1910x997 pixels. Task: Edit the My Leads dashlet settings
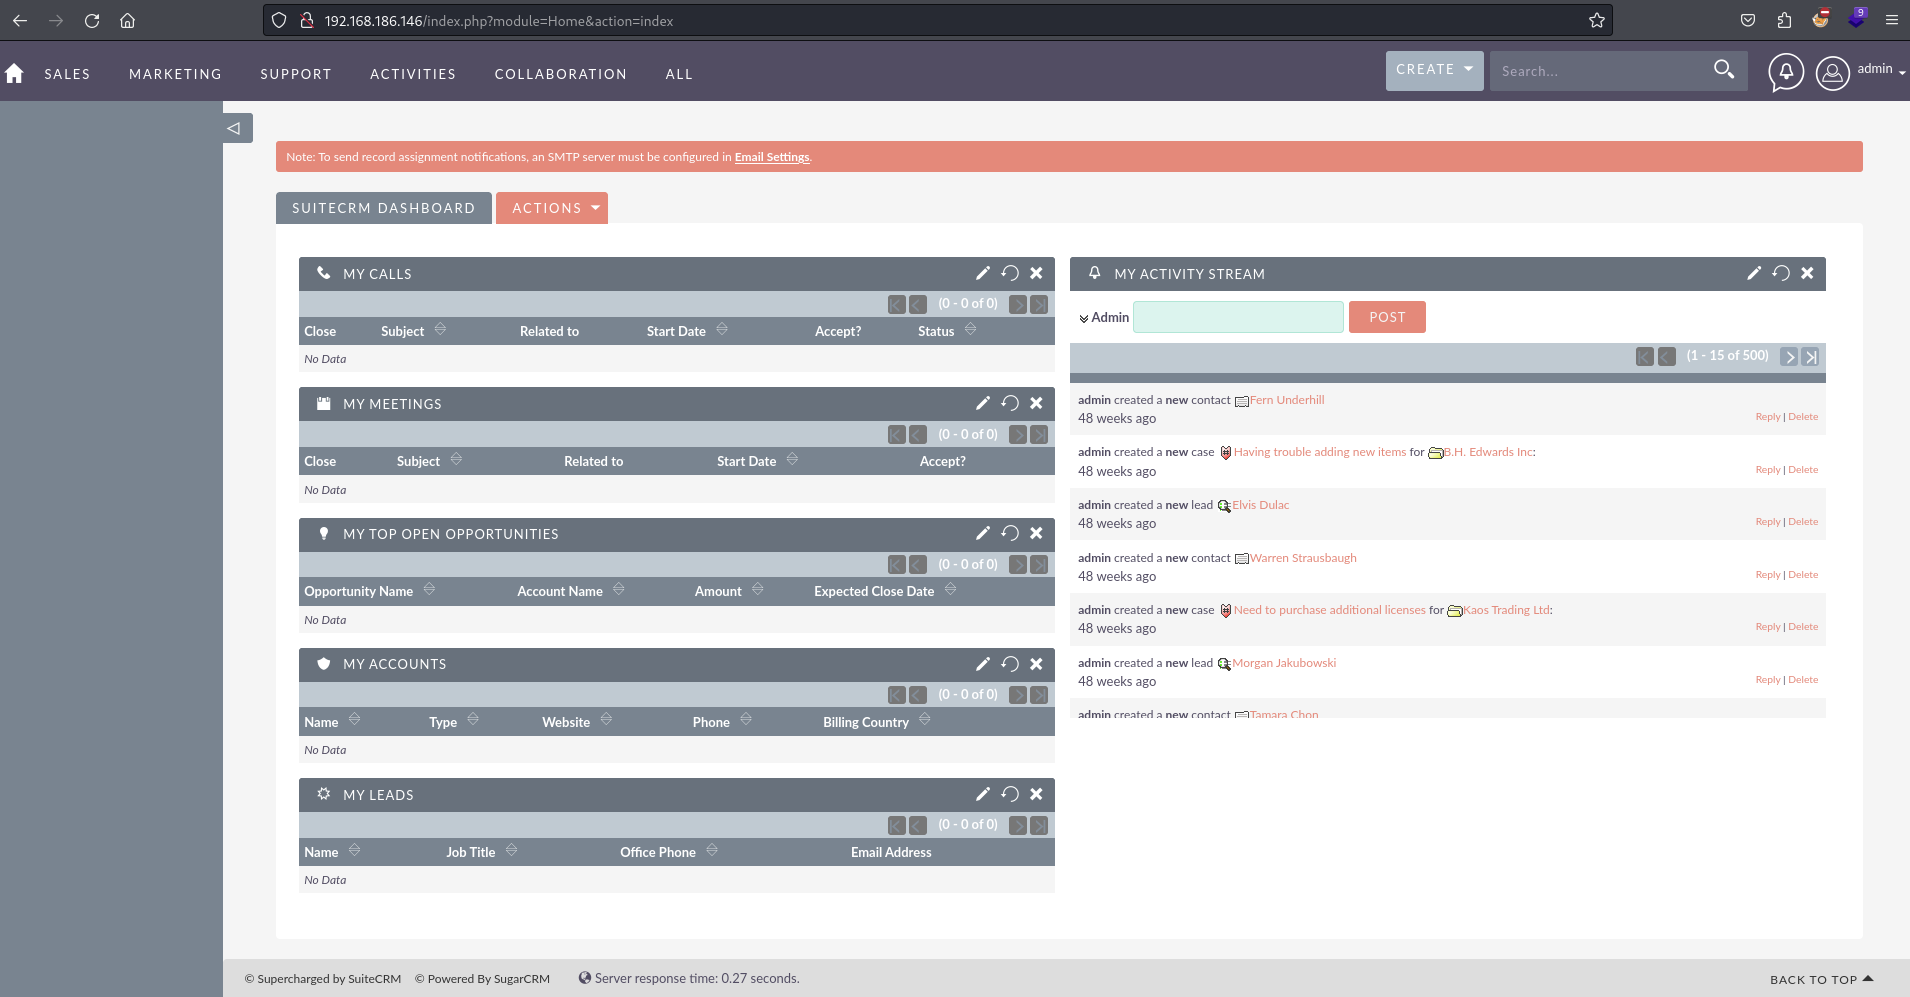click(982, 794)
